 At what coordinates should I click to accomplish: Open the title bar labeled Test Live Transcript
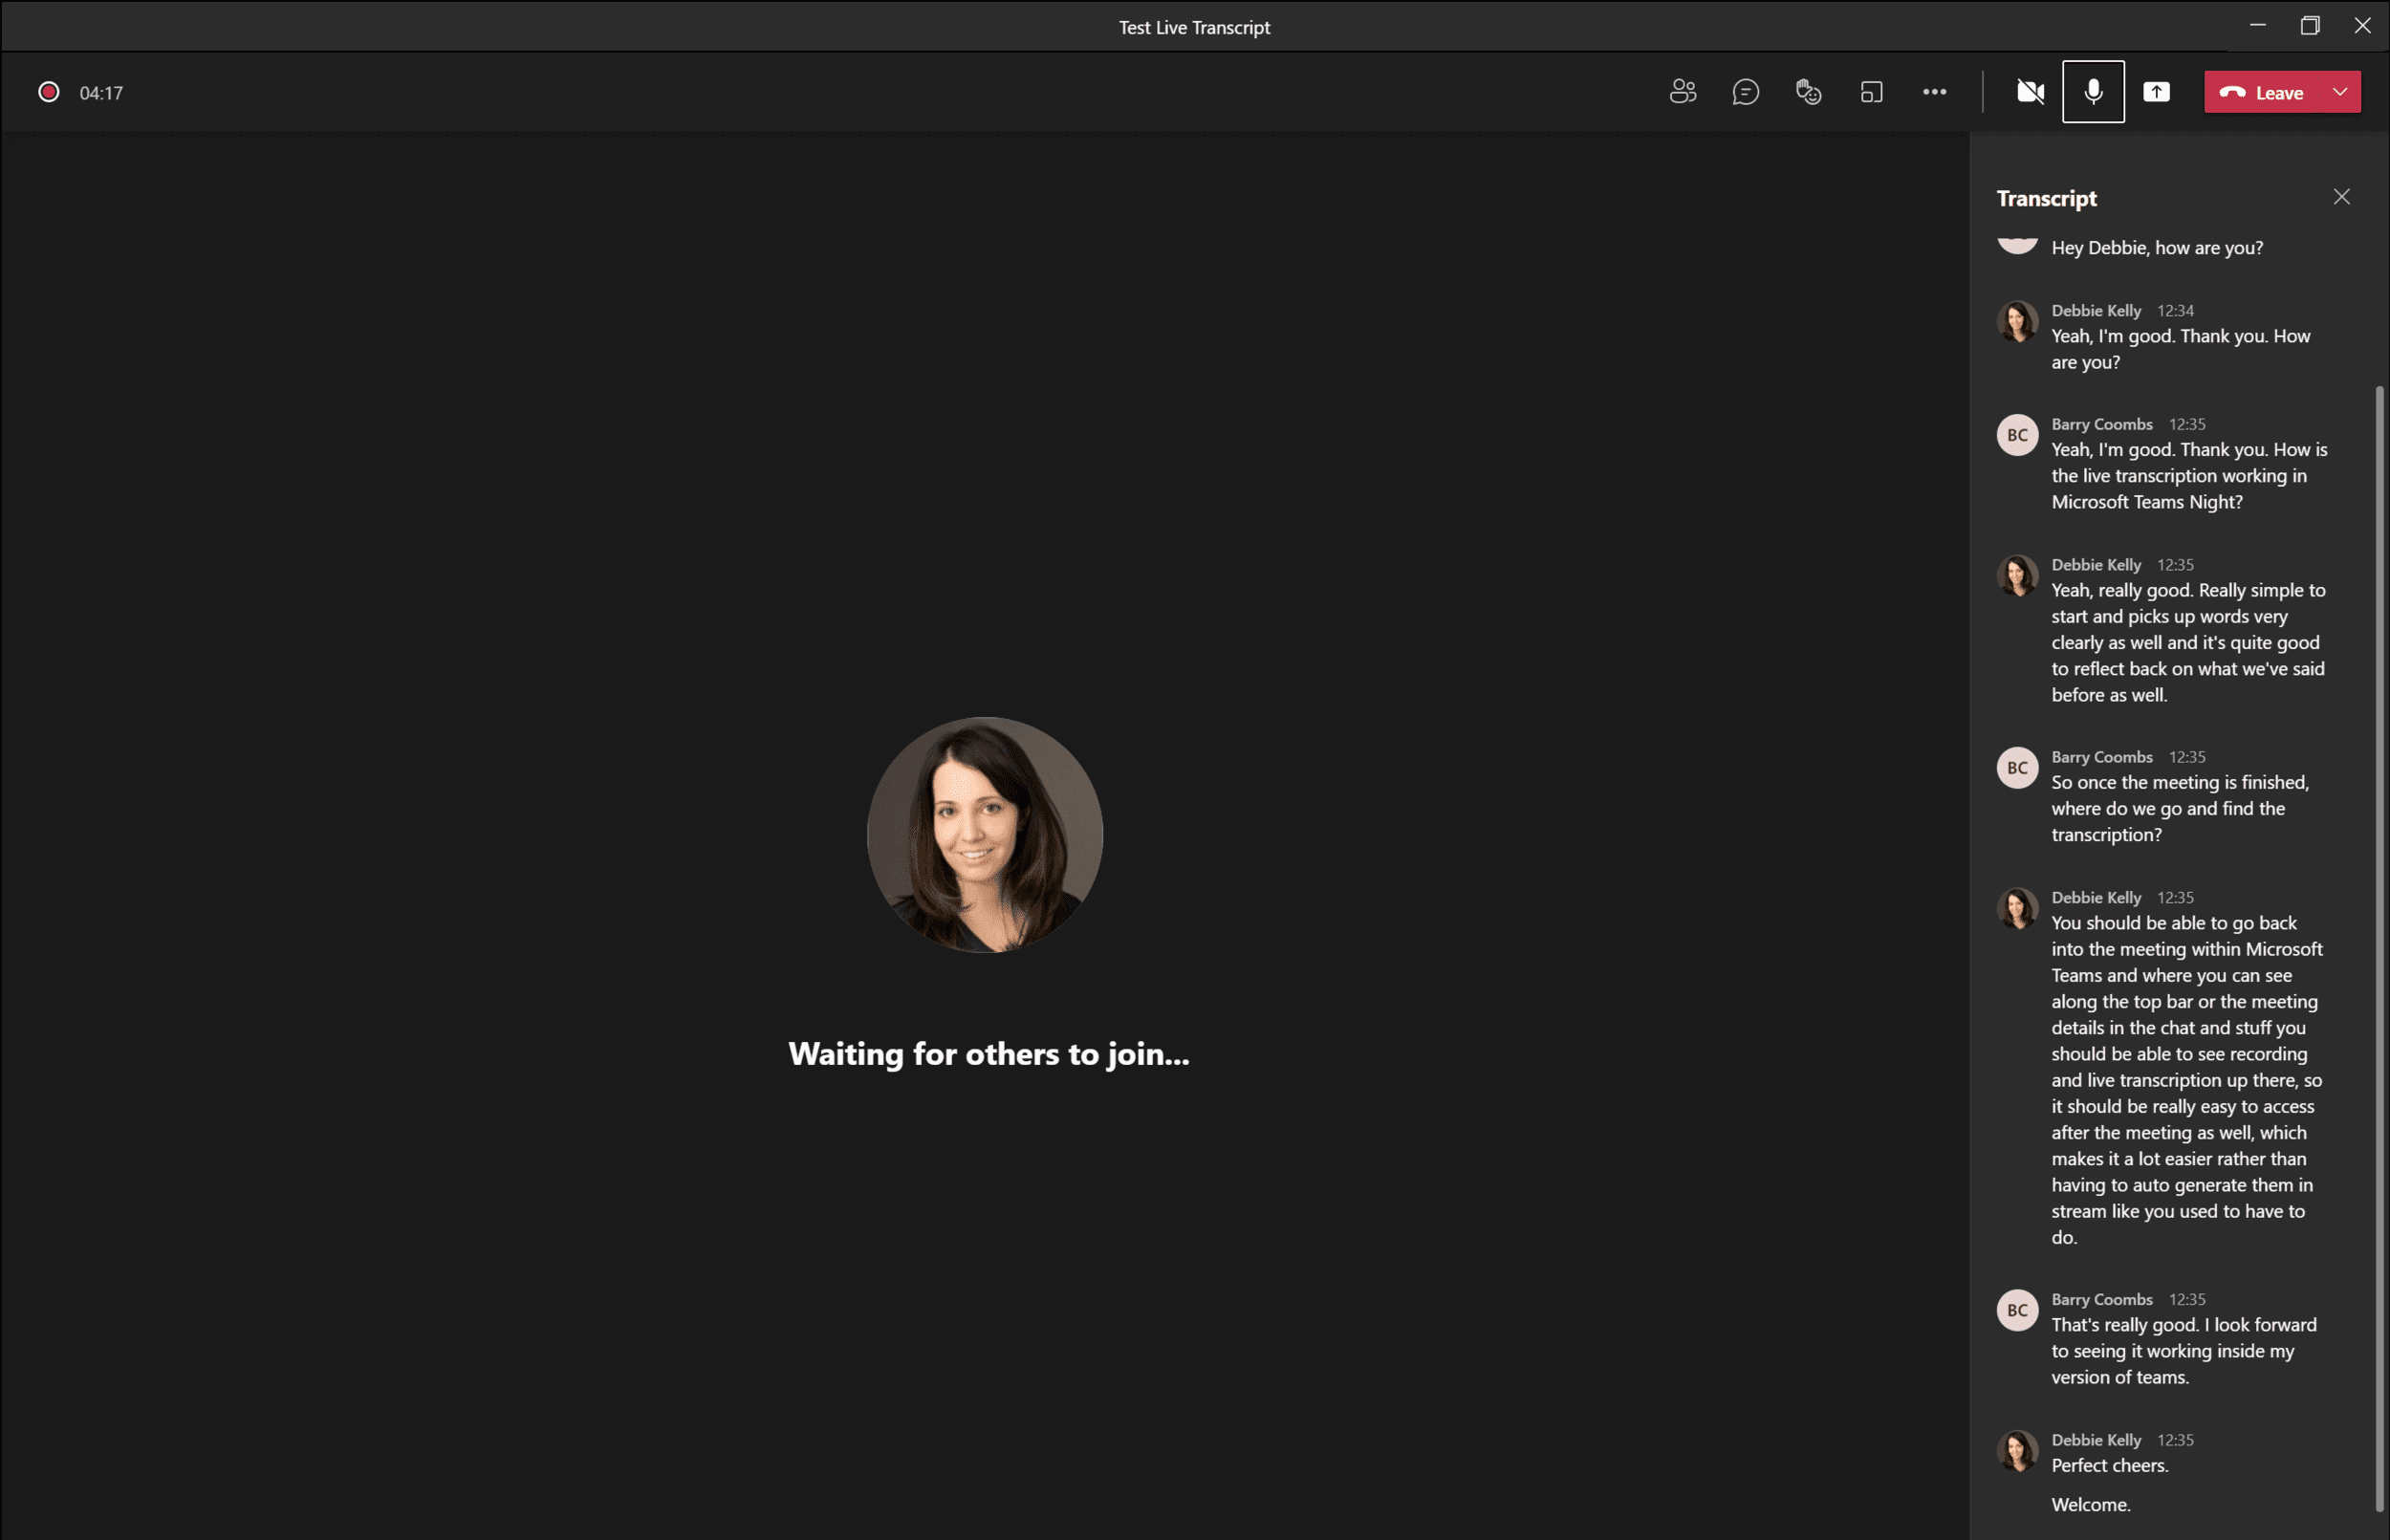[x=1194, y=27]
